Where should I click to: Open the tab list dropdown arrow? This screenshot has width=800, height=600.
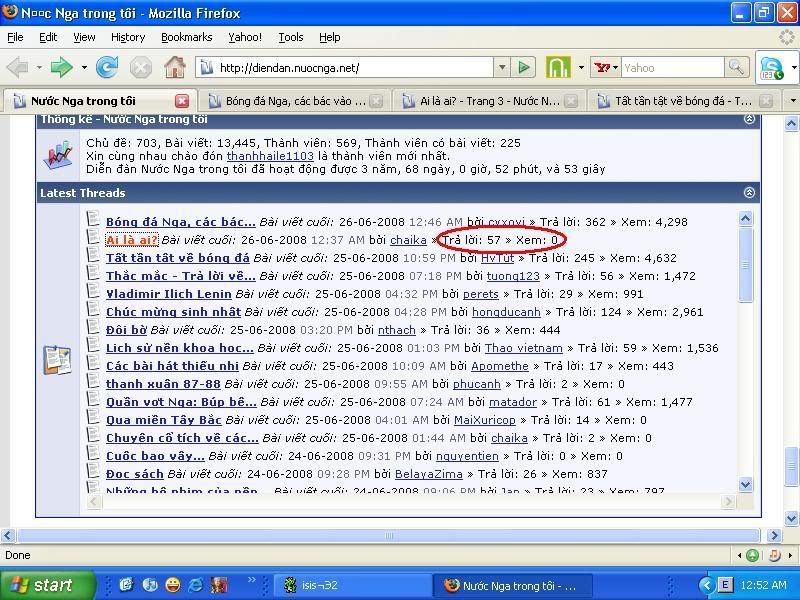tap(792, 101)
